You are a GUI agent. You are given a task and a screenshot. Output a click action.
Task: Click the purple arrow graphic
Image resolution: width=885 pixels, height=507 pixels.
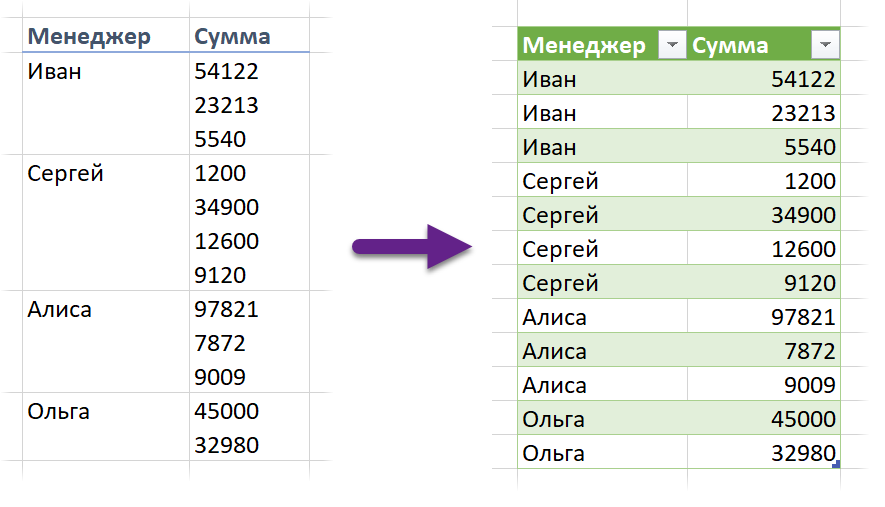pyautogui.click(x=412, y=247)
